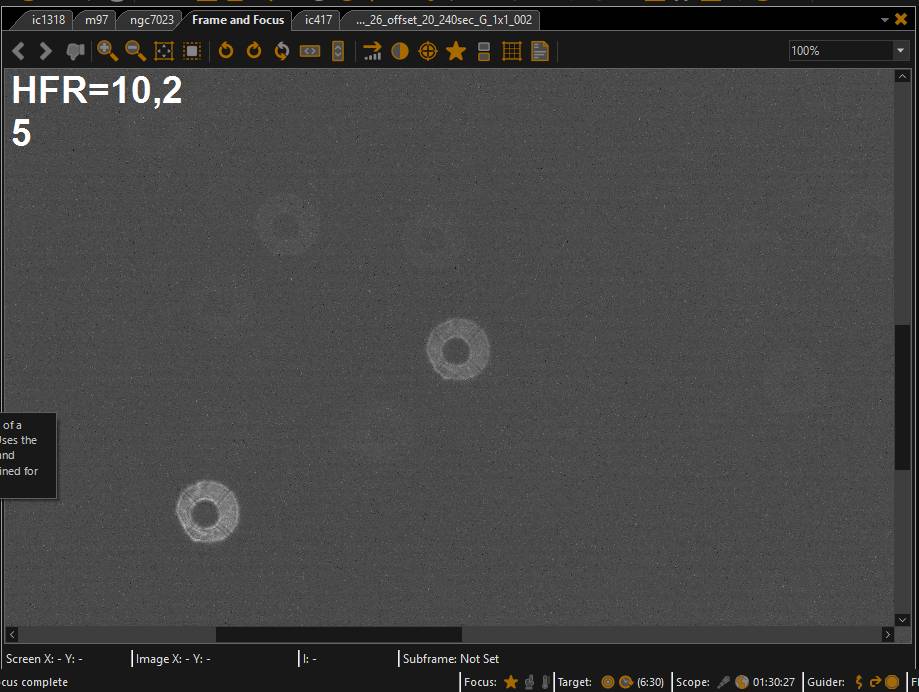Click the focus star icon in status bar
This screenshot has width=919, height=692.
coord(511,682)
